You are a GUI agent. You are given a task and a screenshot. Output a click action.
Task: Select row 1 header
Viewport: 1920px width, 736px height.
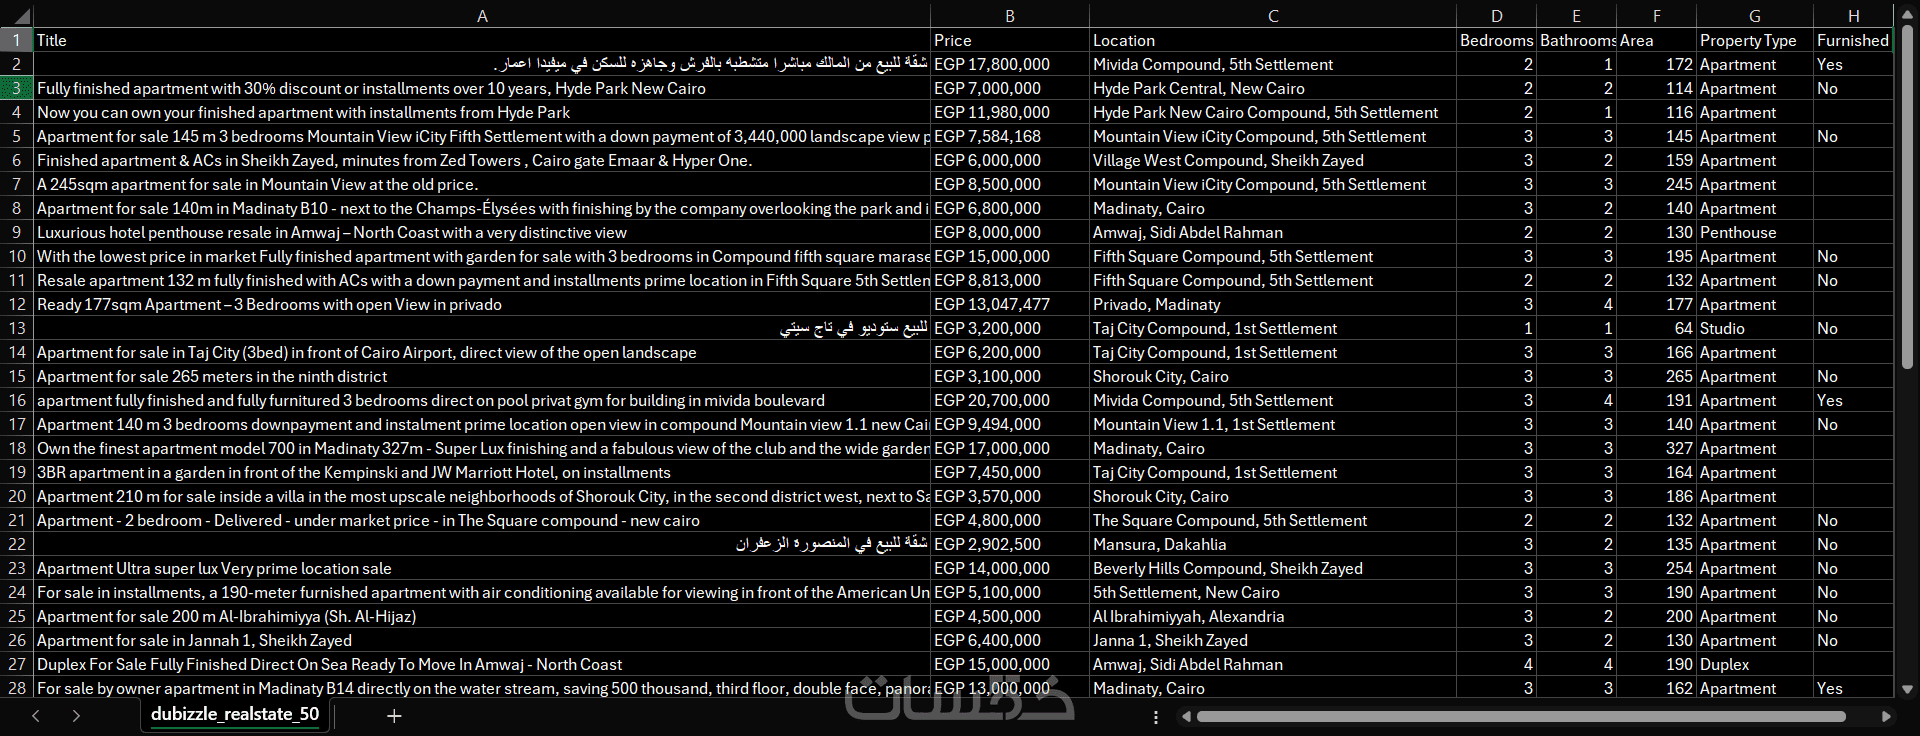pos(17,40)
